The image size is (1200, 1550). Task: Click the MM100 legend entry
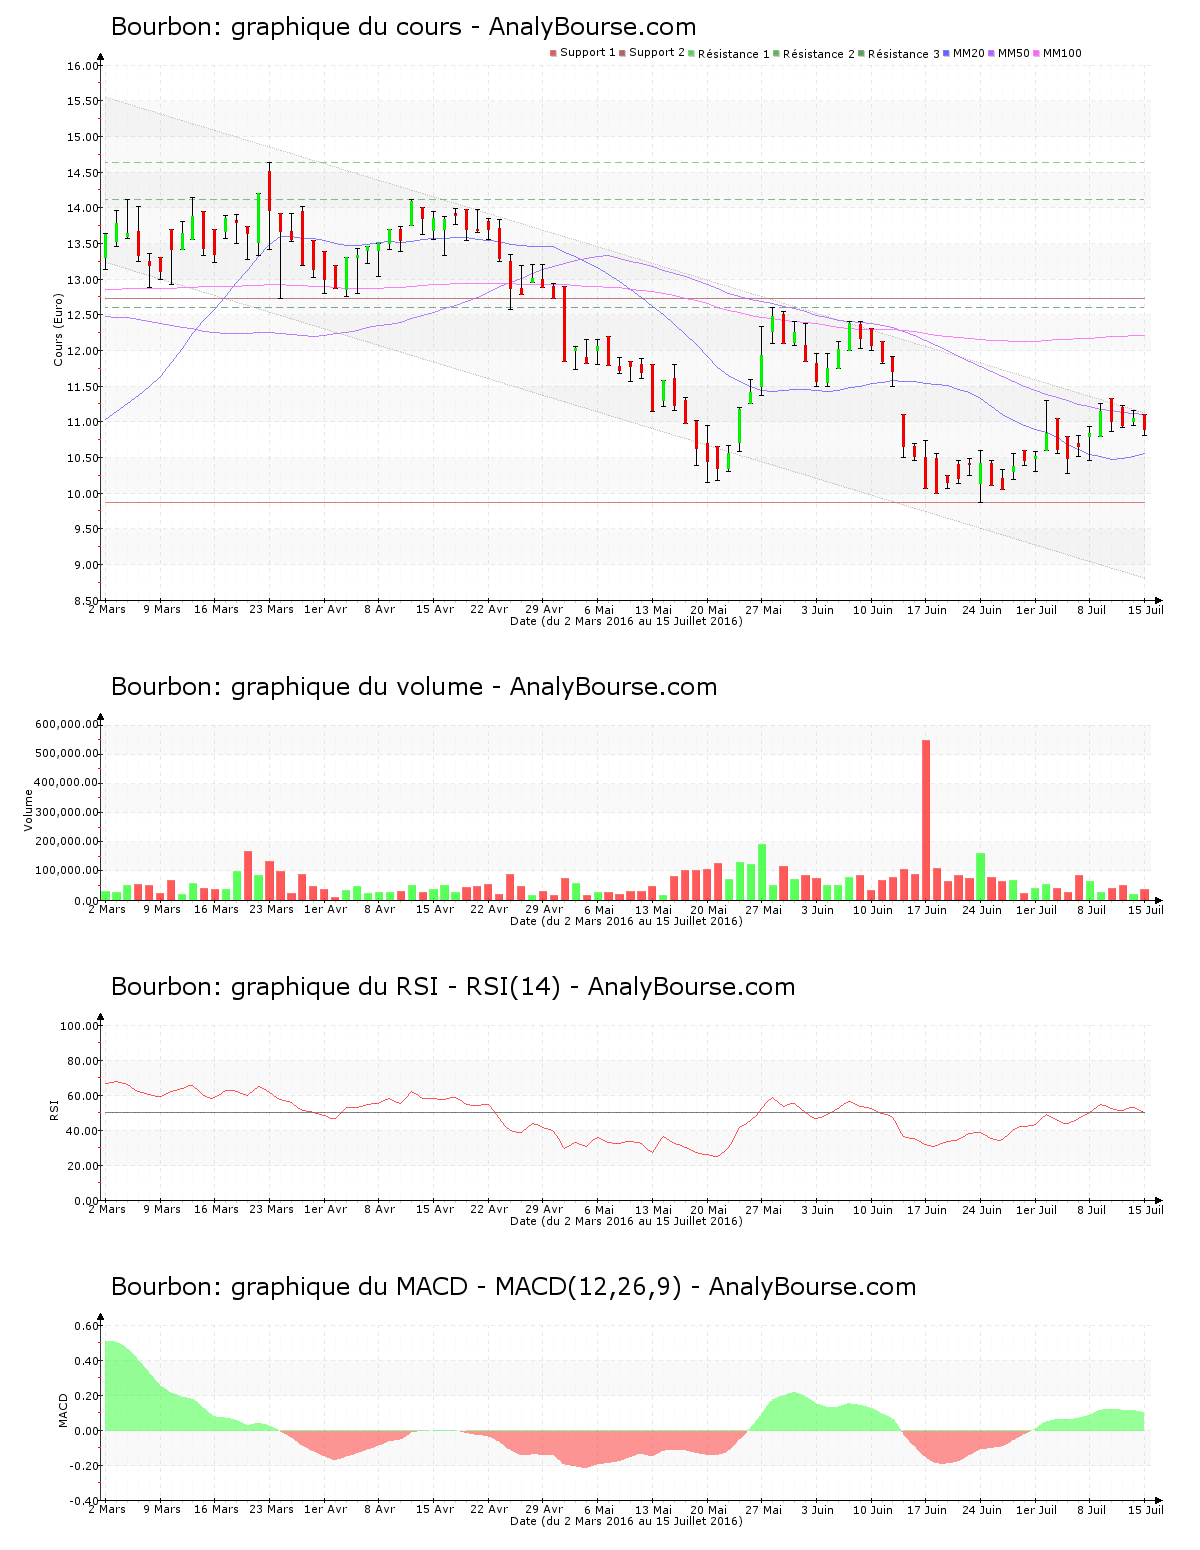[x=1057, y=53]
